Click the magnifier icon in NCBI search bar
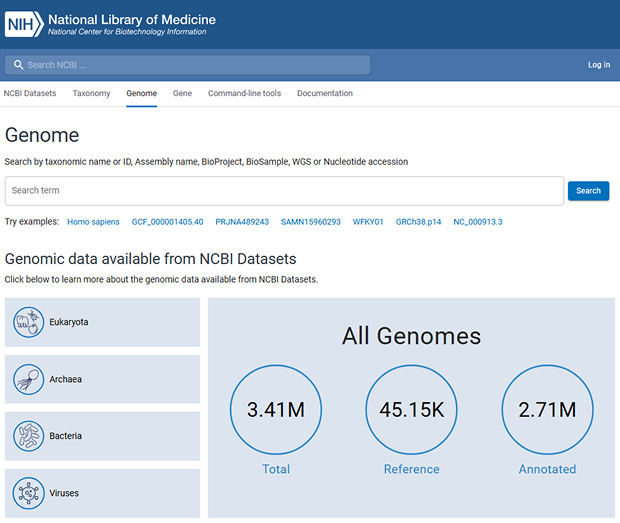 click(x=18, y=65)
